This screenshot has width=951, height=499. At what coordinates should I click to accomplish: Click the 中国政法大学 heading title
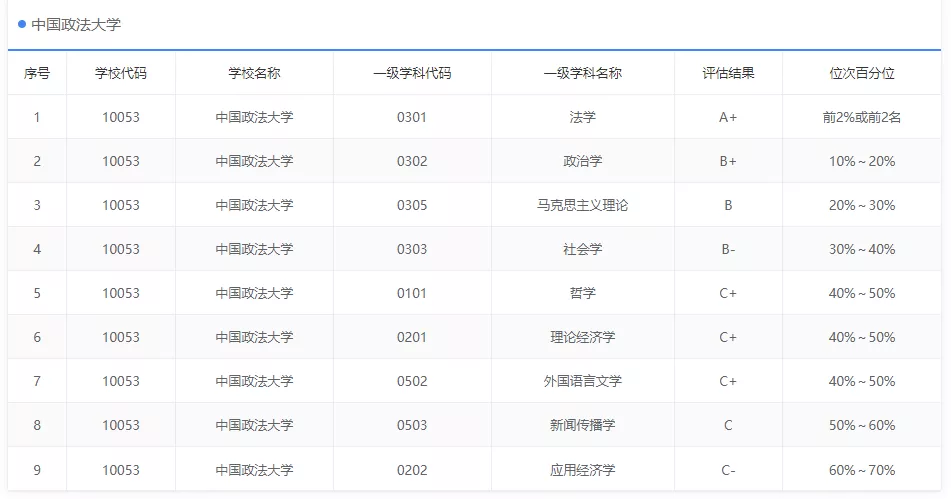pyautogui.click(x=76, y=25)
